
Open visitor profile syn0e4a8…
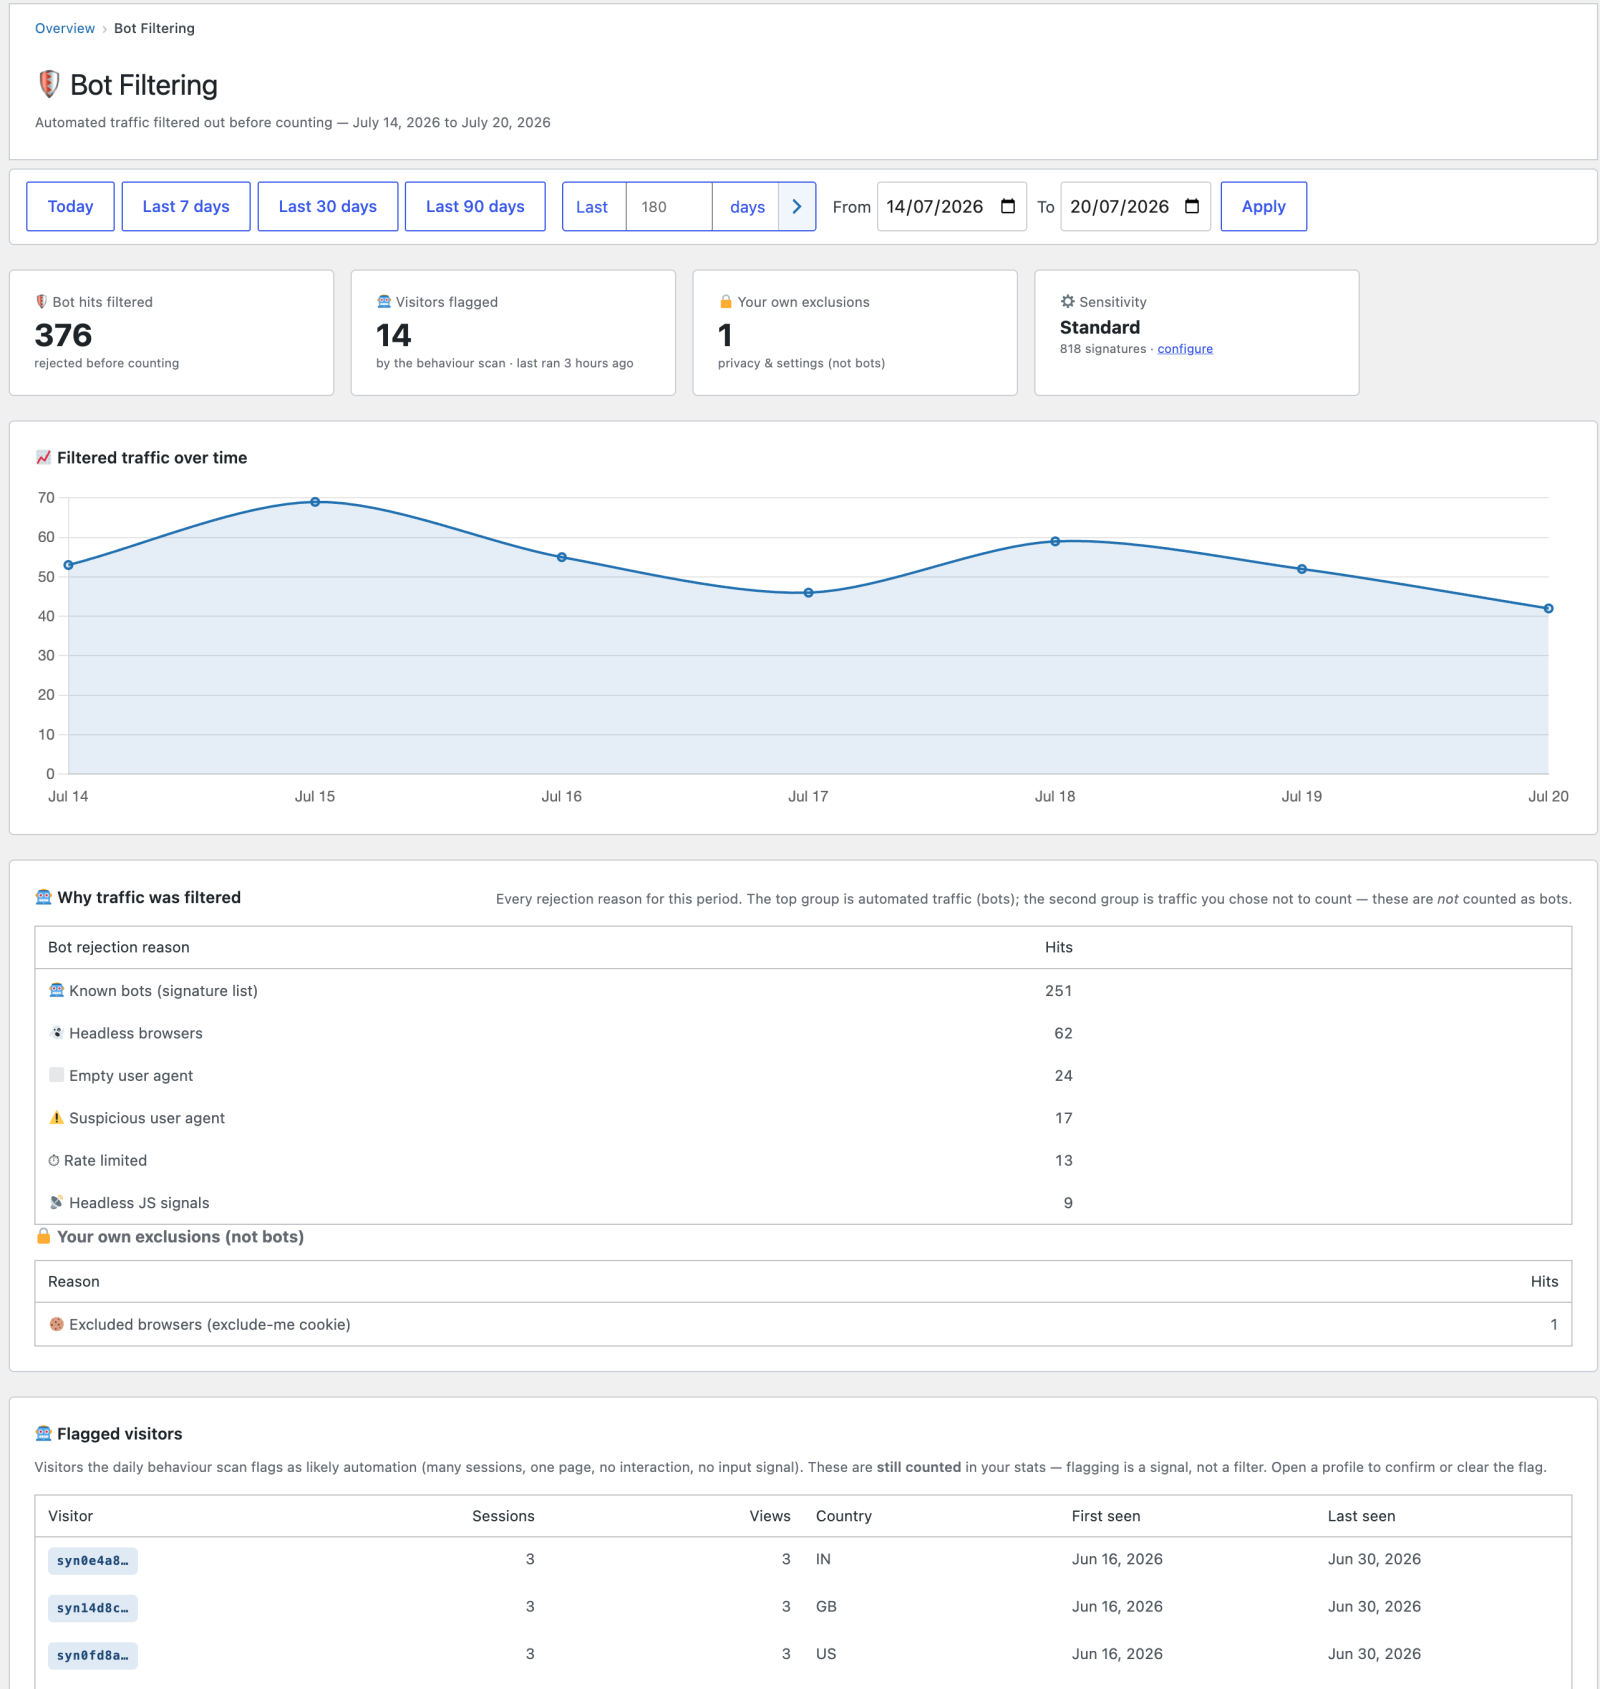pos(93,1560)
